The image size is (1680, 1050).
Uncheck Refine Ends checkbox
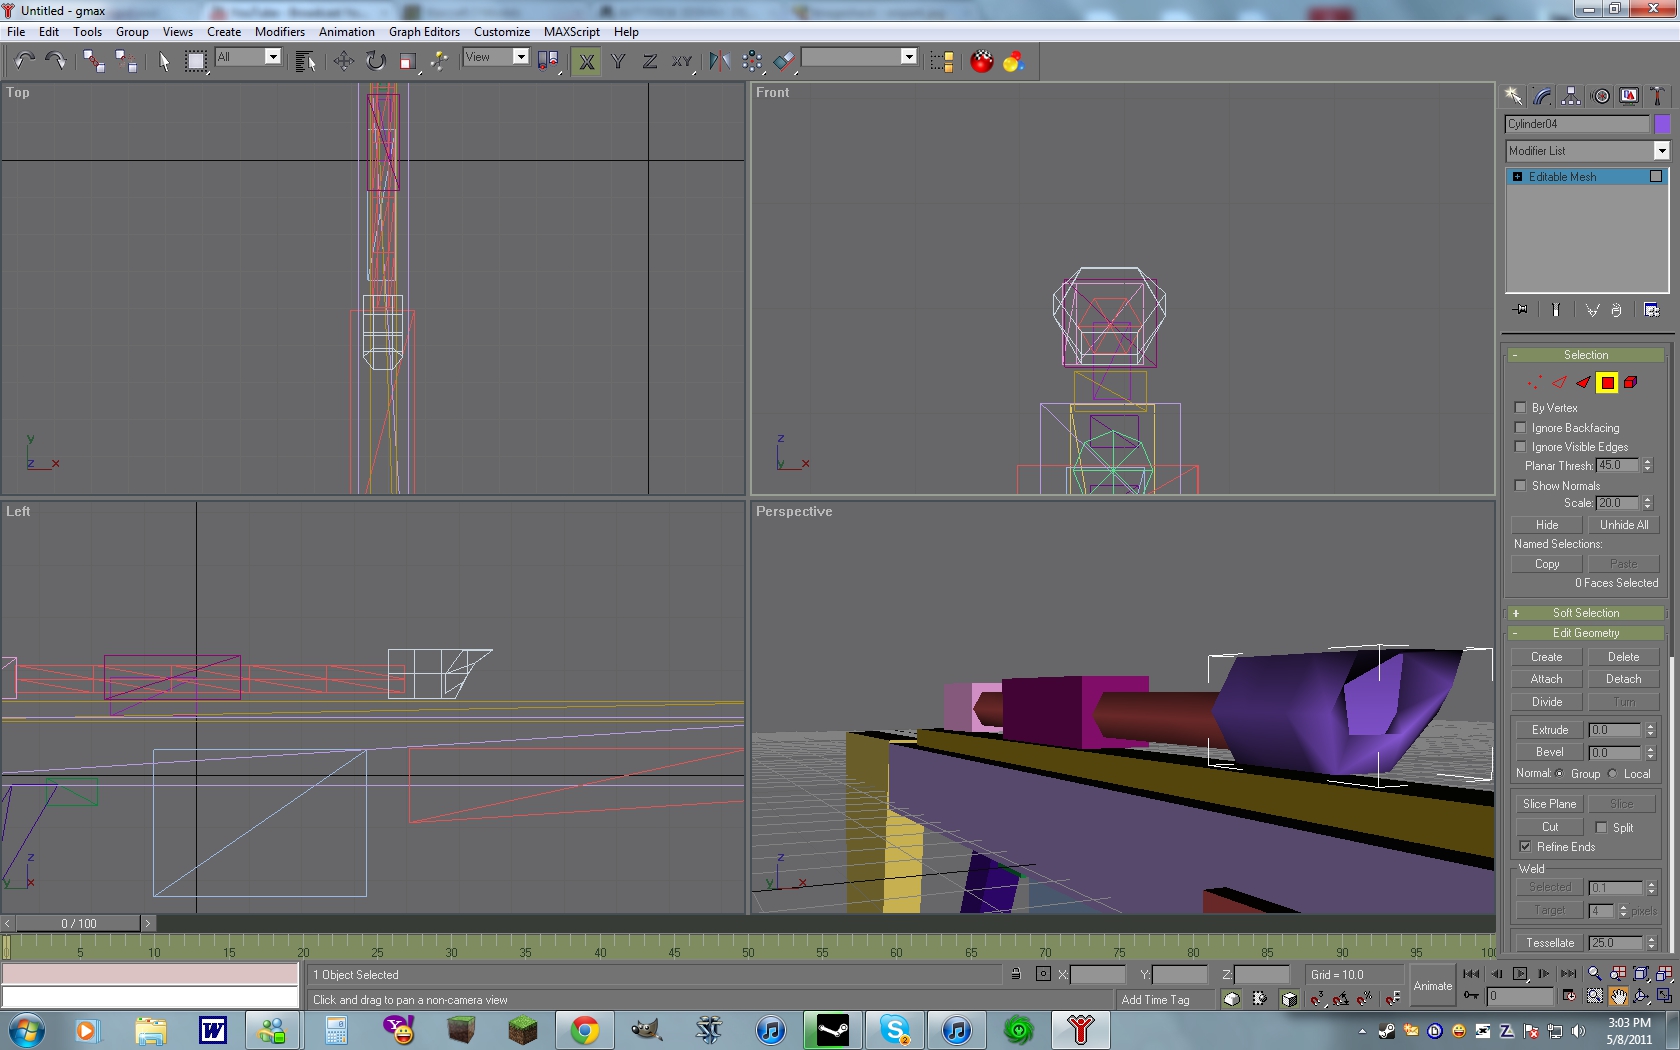pyautogui.click(x=1526, y=846)
